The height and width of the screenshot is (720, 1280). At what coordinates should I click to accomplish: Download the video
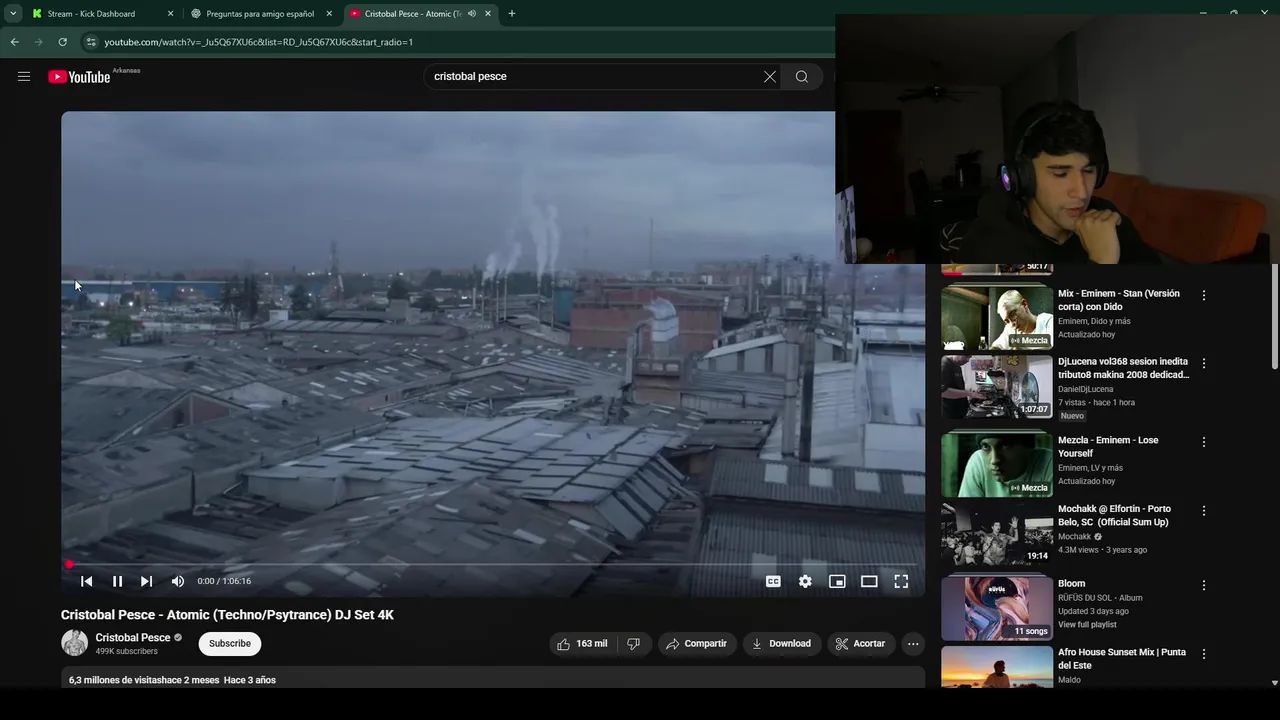(x=781, y=644)
